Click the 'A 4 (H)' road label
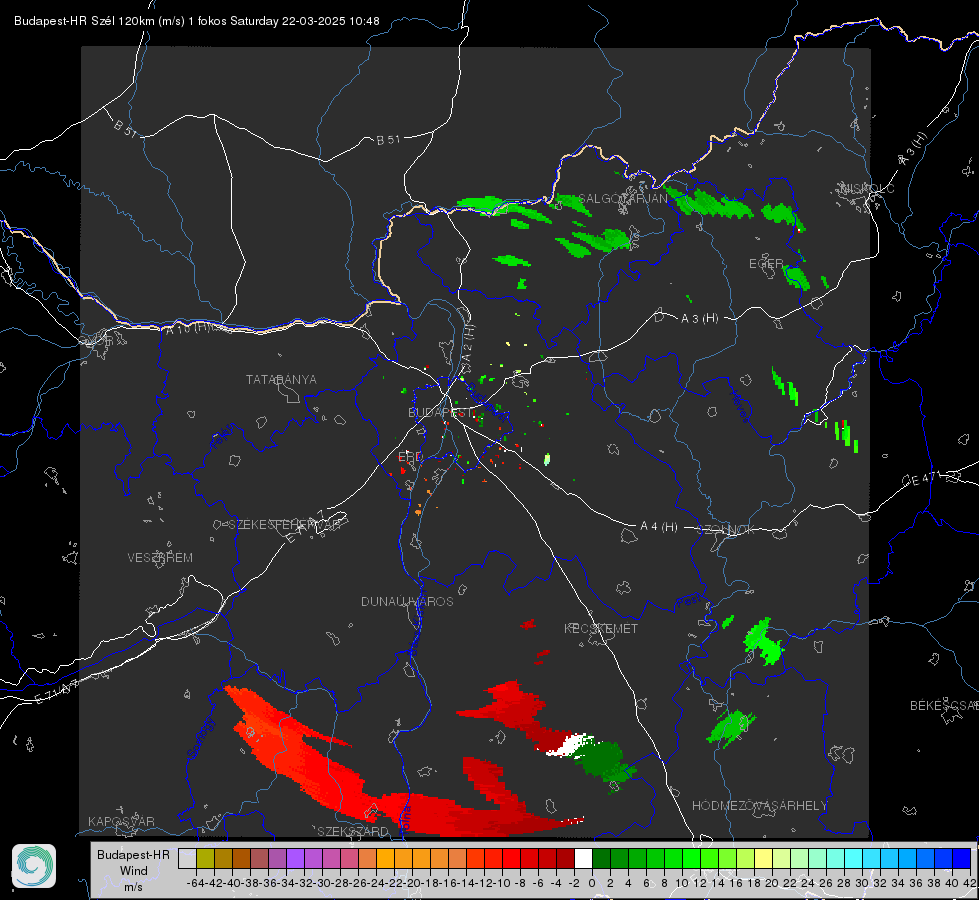The image size is (979, 900). (x=659, y=527)
